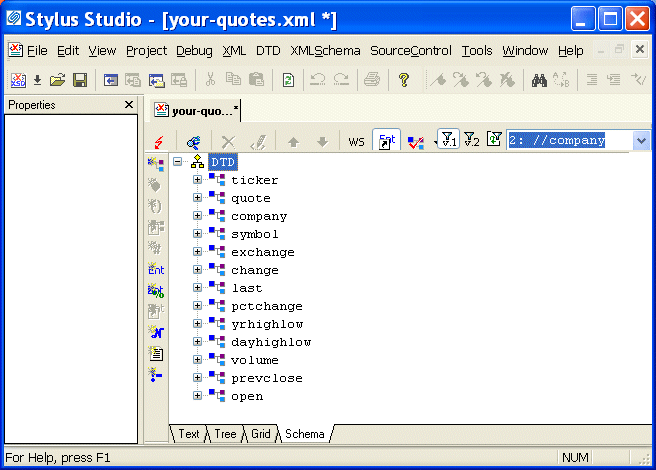Toggle the WS whitespace button

pyautogui.click(x=356, y=142)
